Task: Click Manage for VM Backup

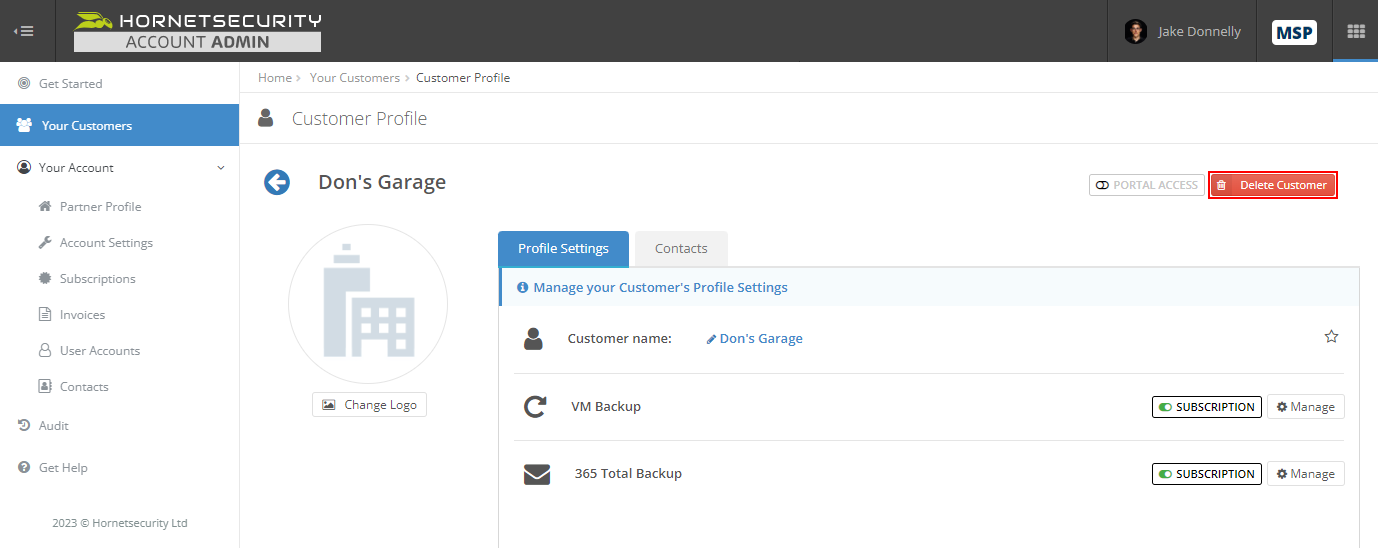Action: tap(1305, 407)
